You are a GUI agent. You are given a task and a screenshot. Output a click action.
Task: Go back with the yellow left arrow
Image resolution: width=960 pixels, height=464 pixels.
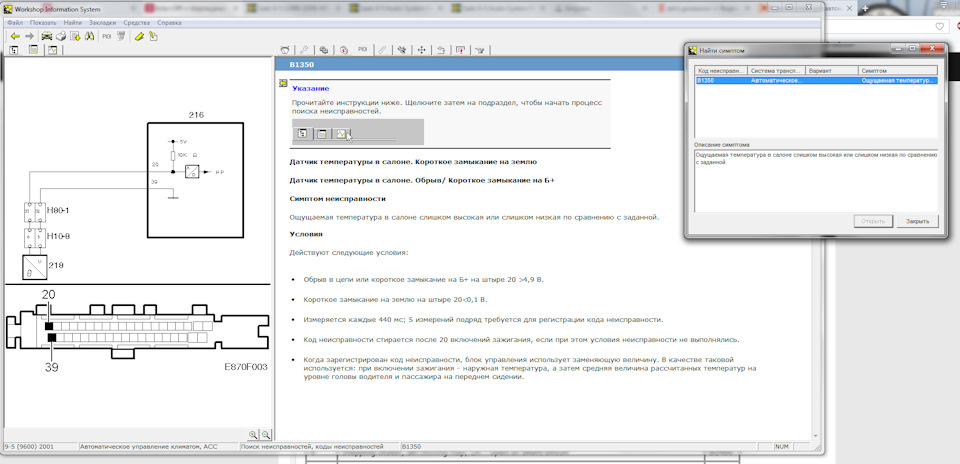click(16, 36)
